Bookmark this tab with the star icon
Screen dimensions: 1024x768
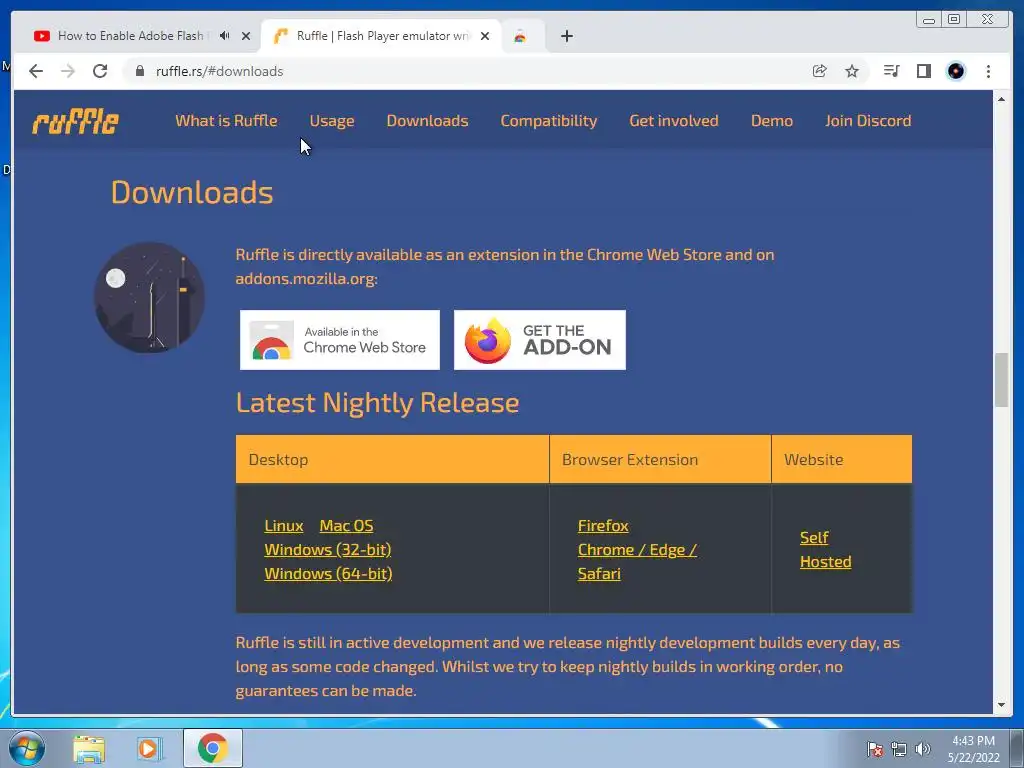pos(852,71)
